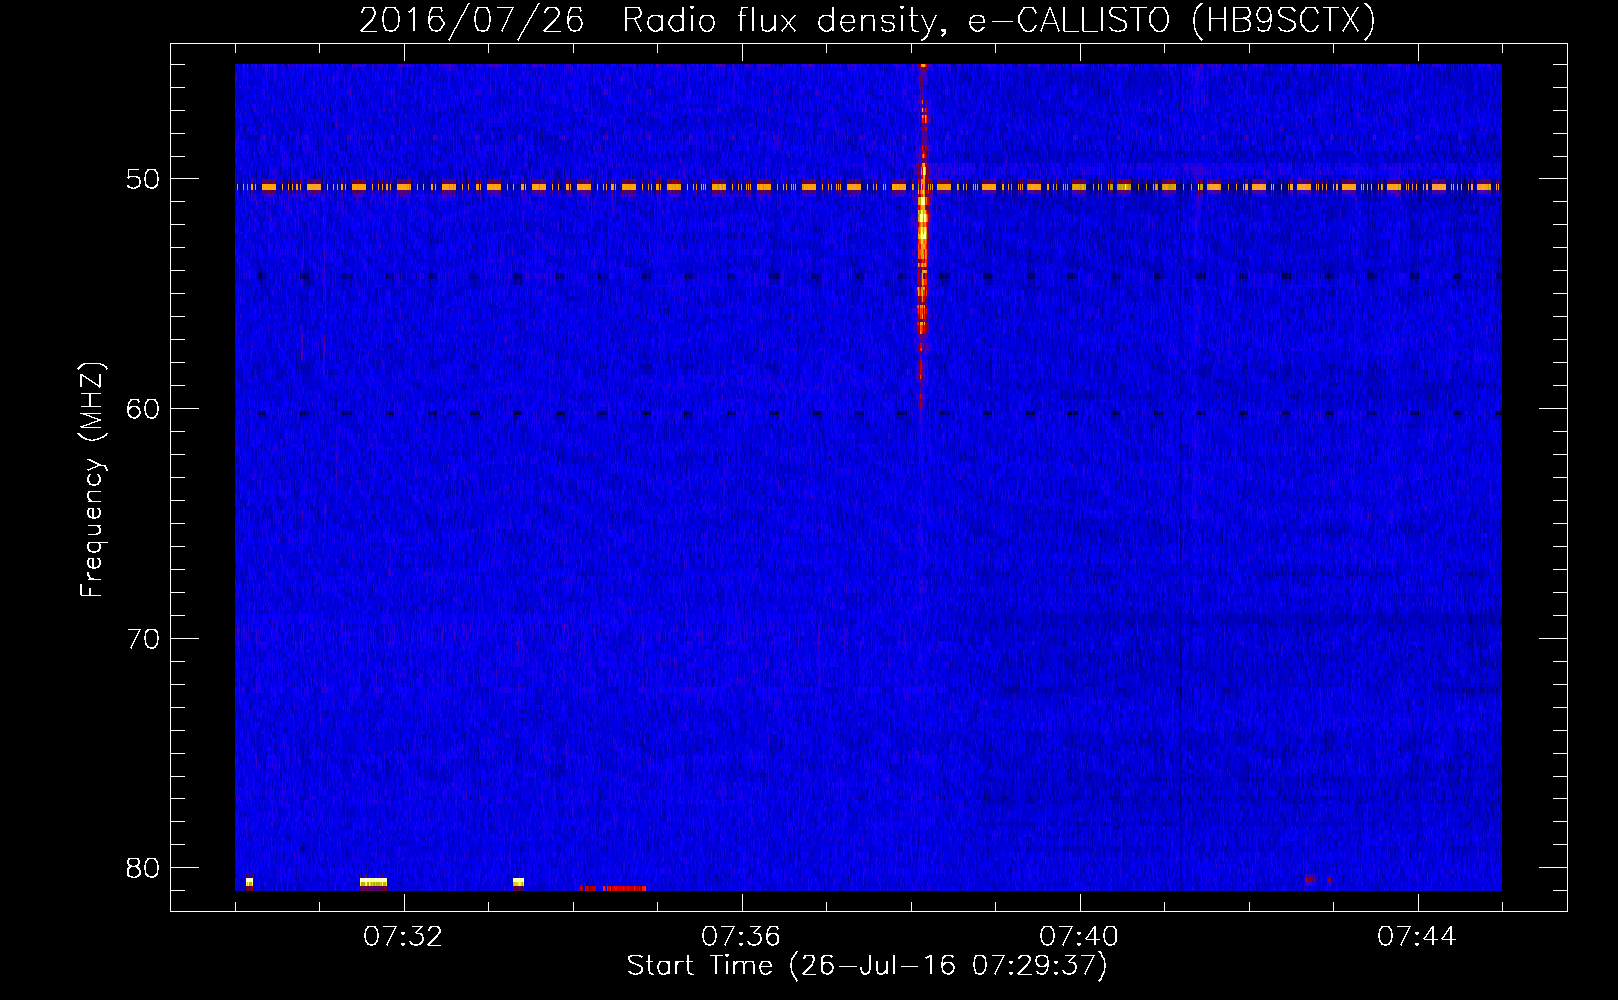Screen dimensions: 1618x1000
Task: Click the 80 frequency tick label
Action: pyautogui.click(x=143, y=868)
